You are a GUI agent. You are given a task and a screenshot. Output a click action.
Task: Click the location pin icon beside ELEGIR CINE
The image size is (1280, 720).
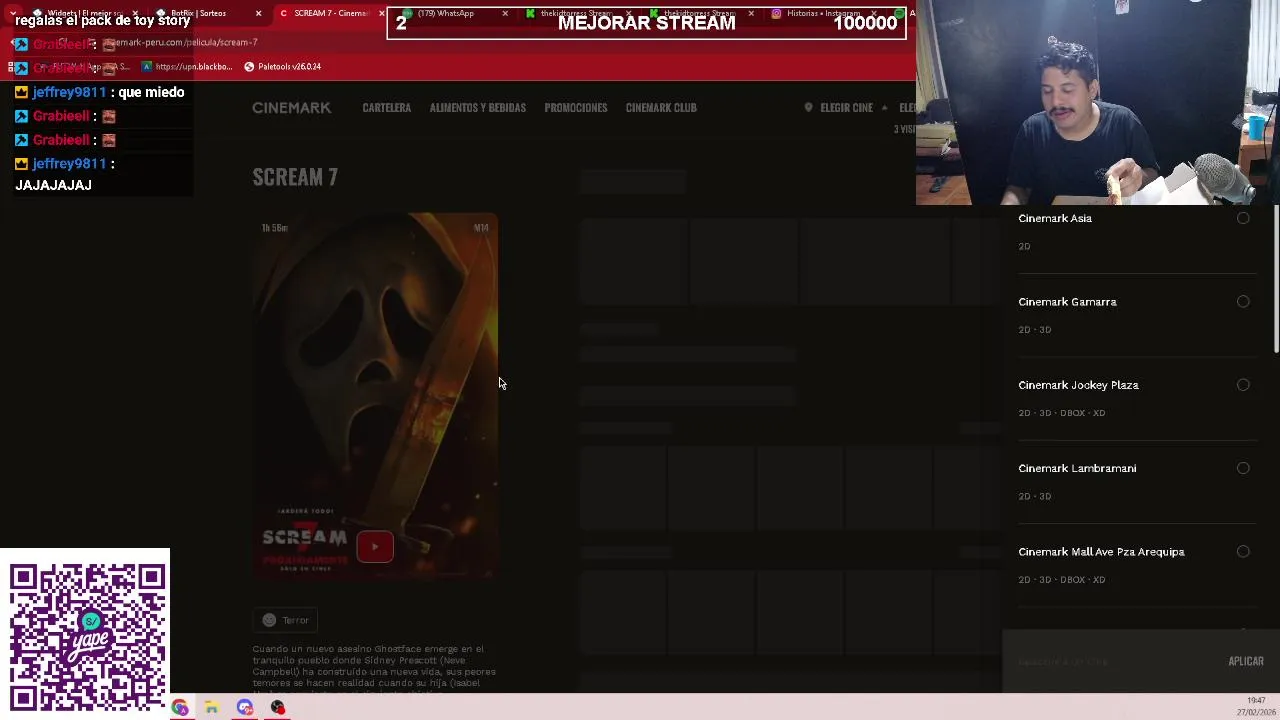(x=808, y=108)
